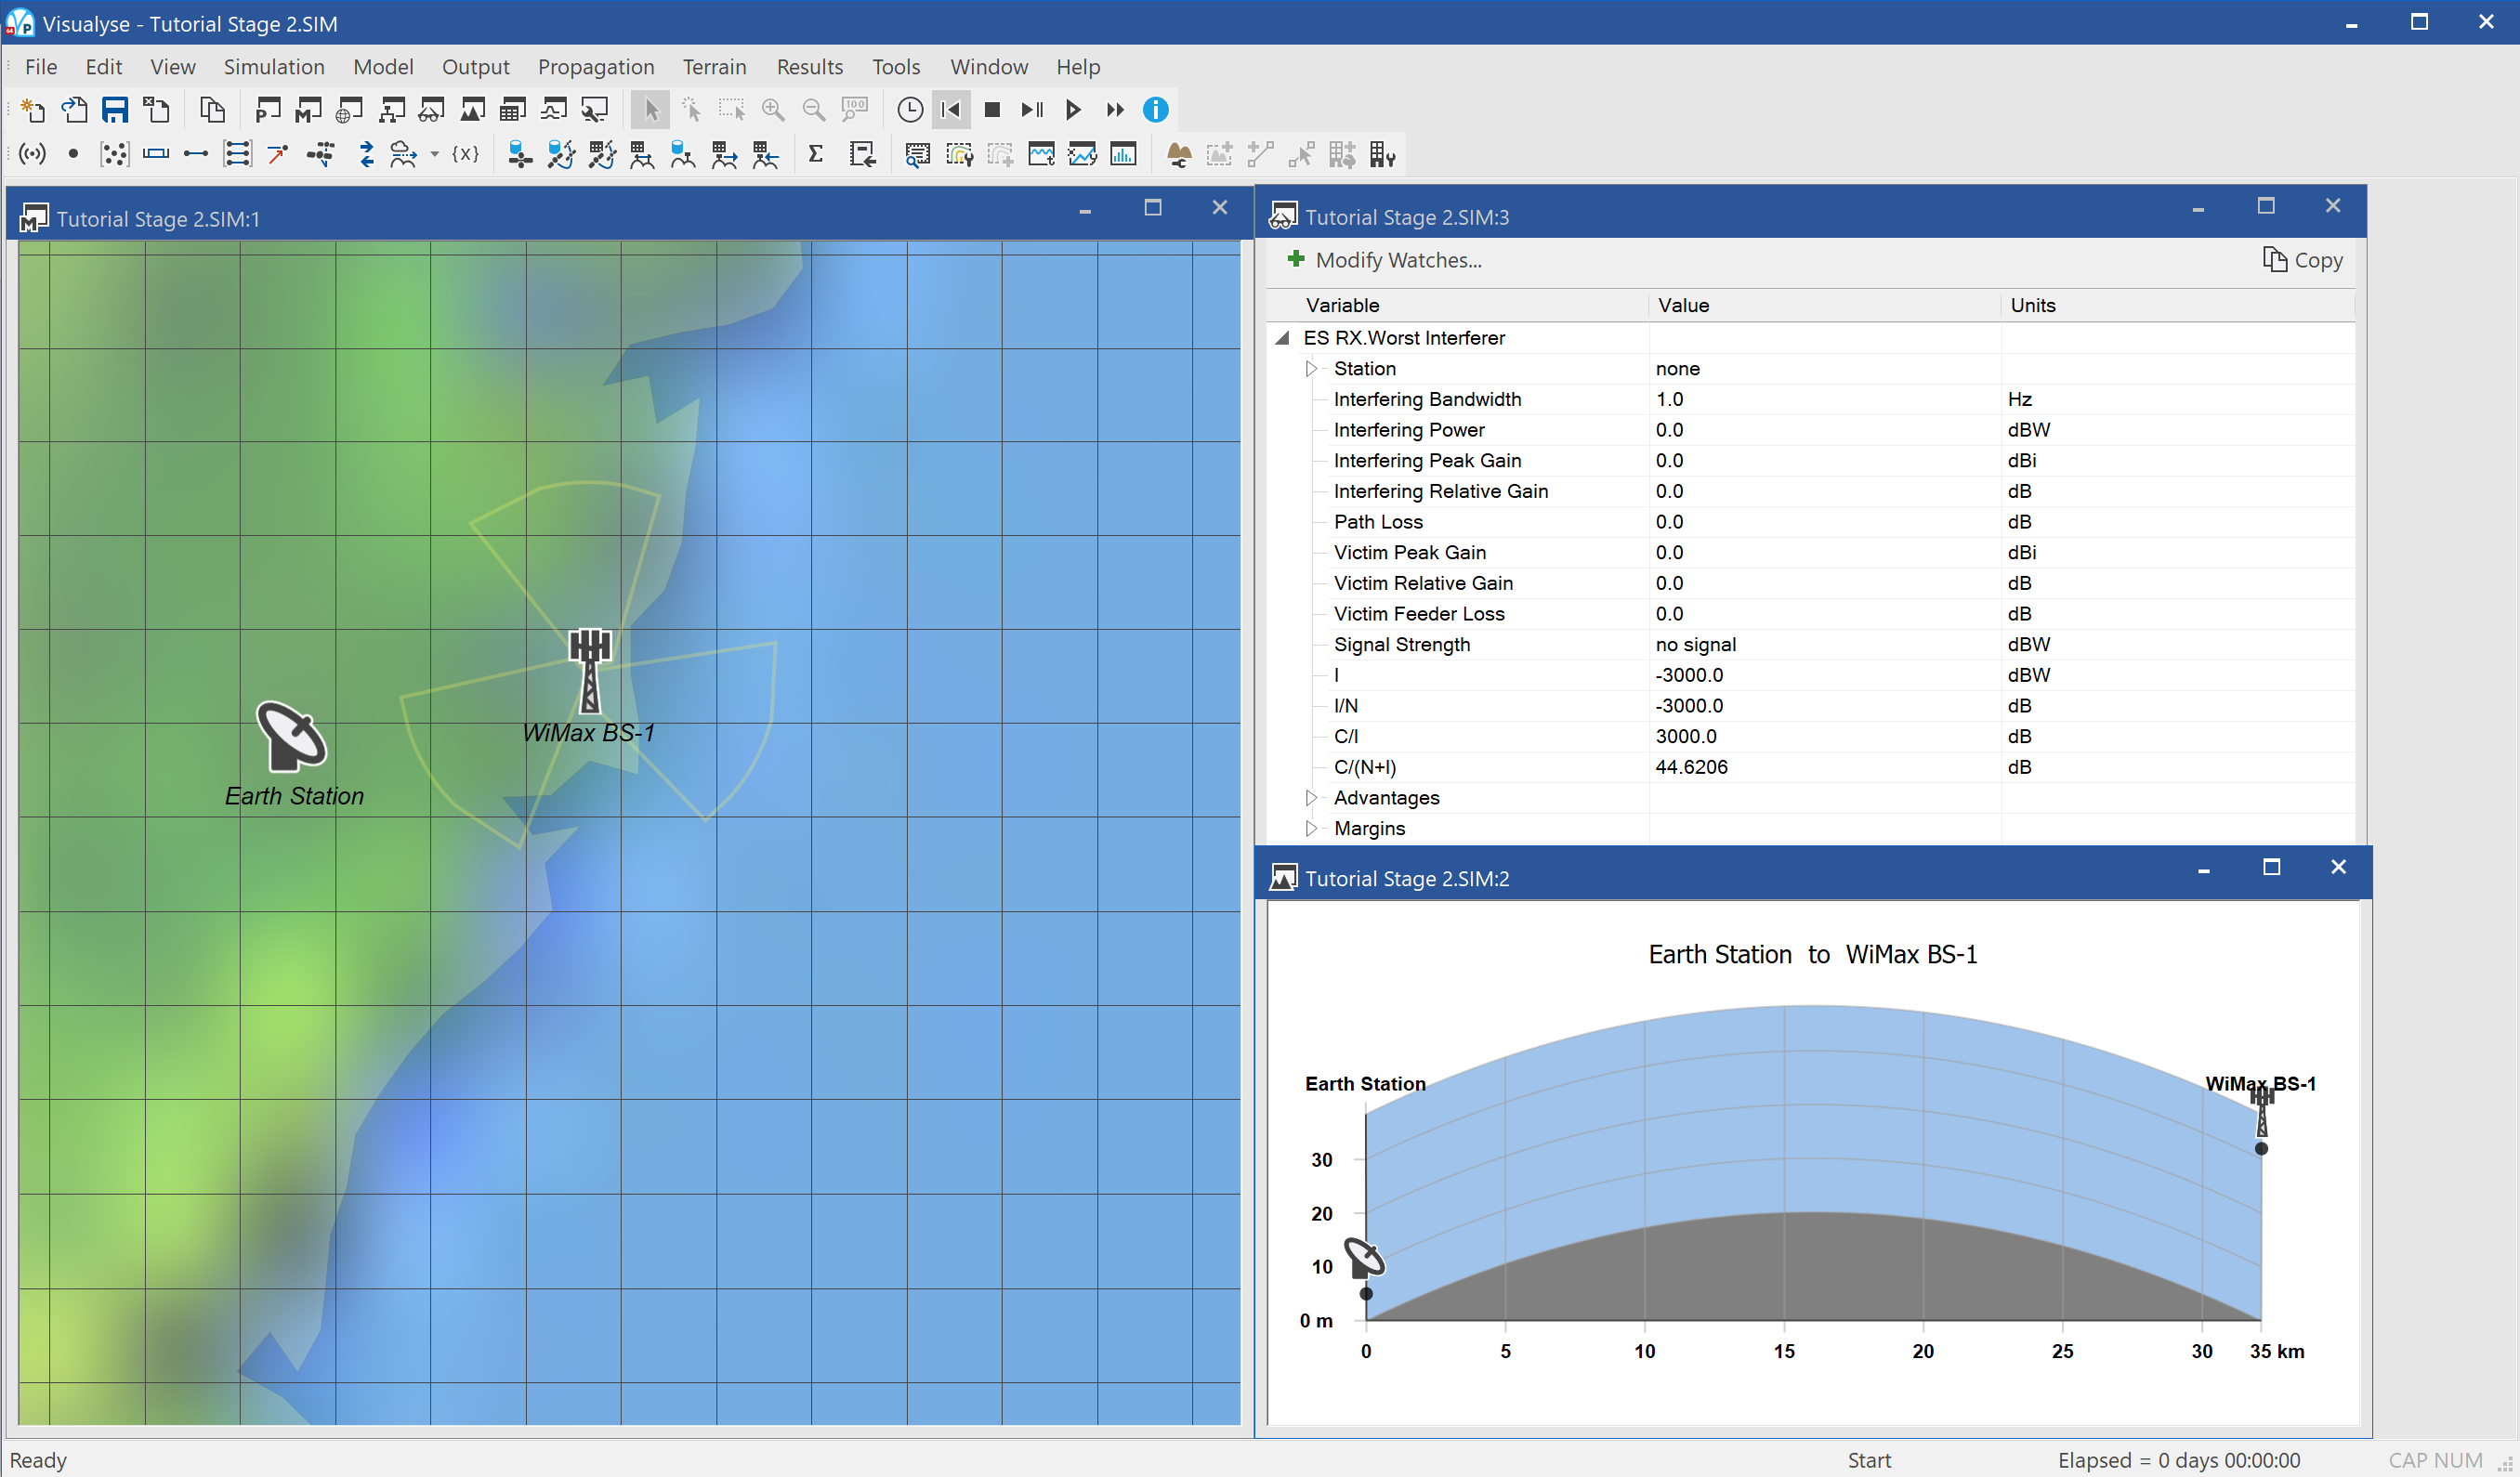The height and width of the screenshot is (1477, 2520).
Task: Open a new table view icon
Action: pos(513,109)
